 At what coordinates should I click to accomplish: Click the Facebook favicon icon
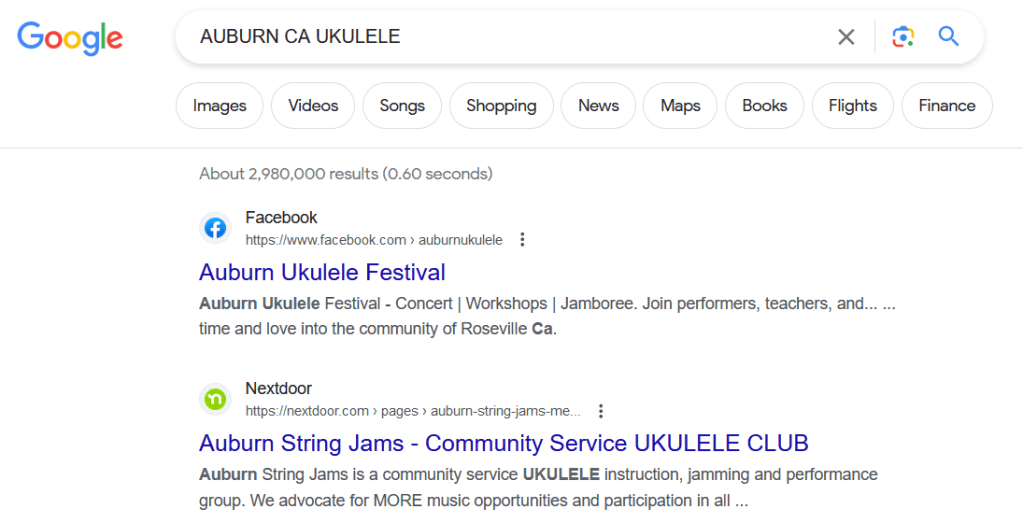215,228
